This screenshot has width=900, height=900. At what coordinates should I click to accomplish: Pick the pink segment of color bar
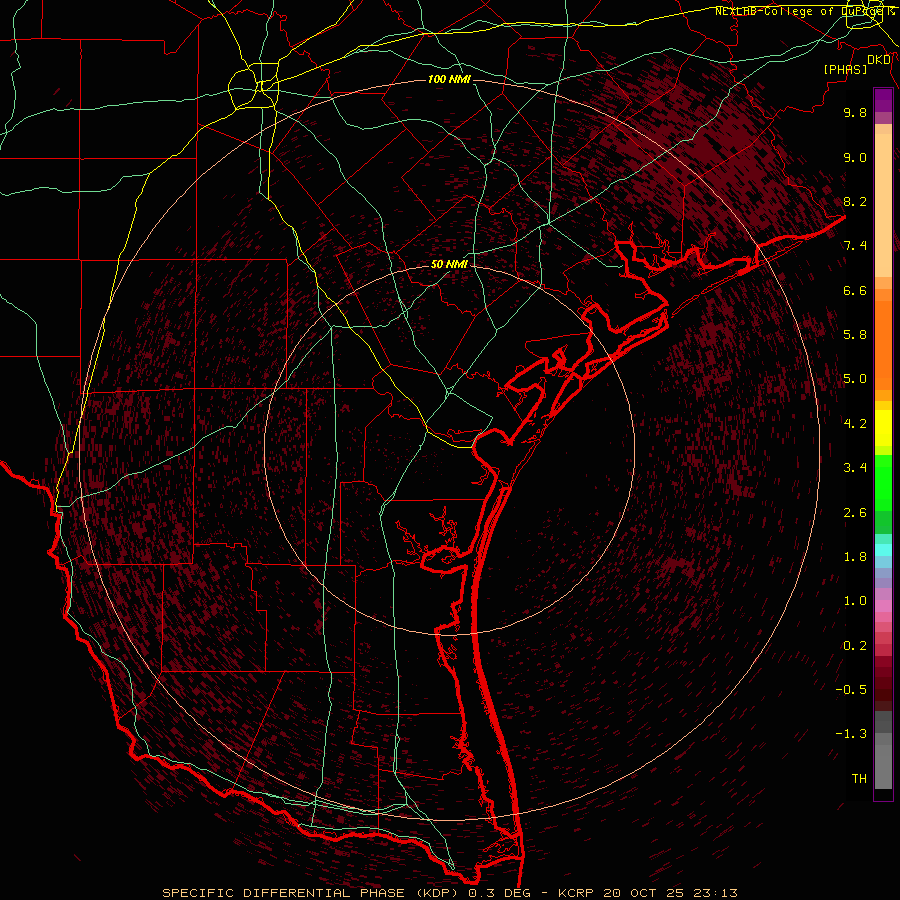[x=883, y=606]
